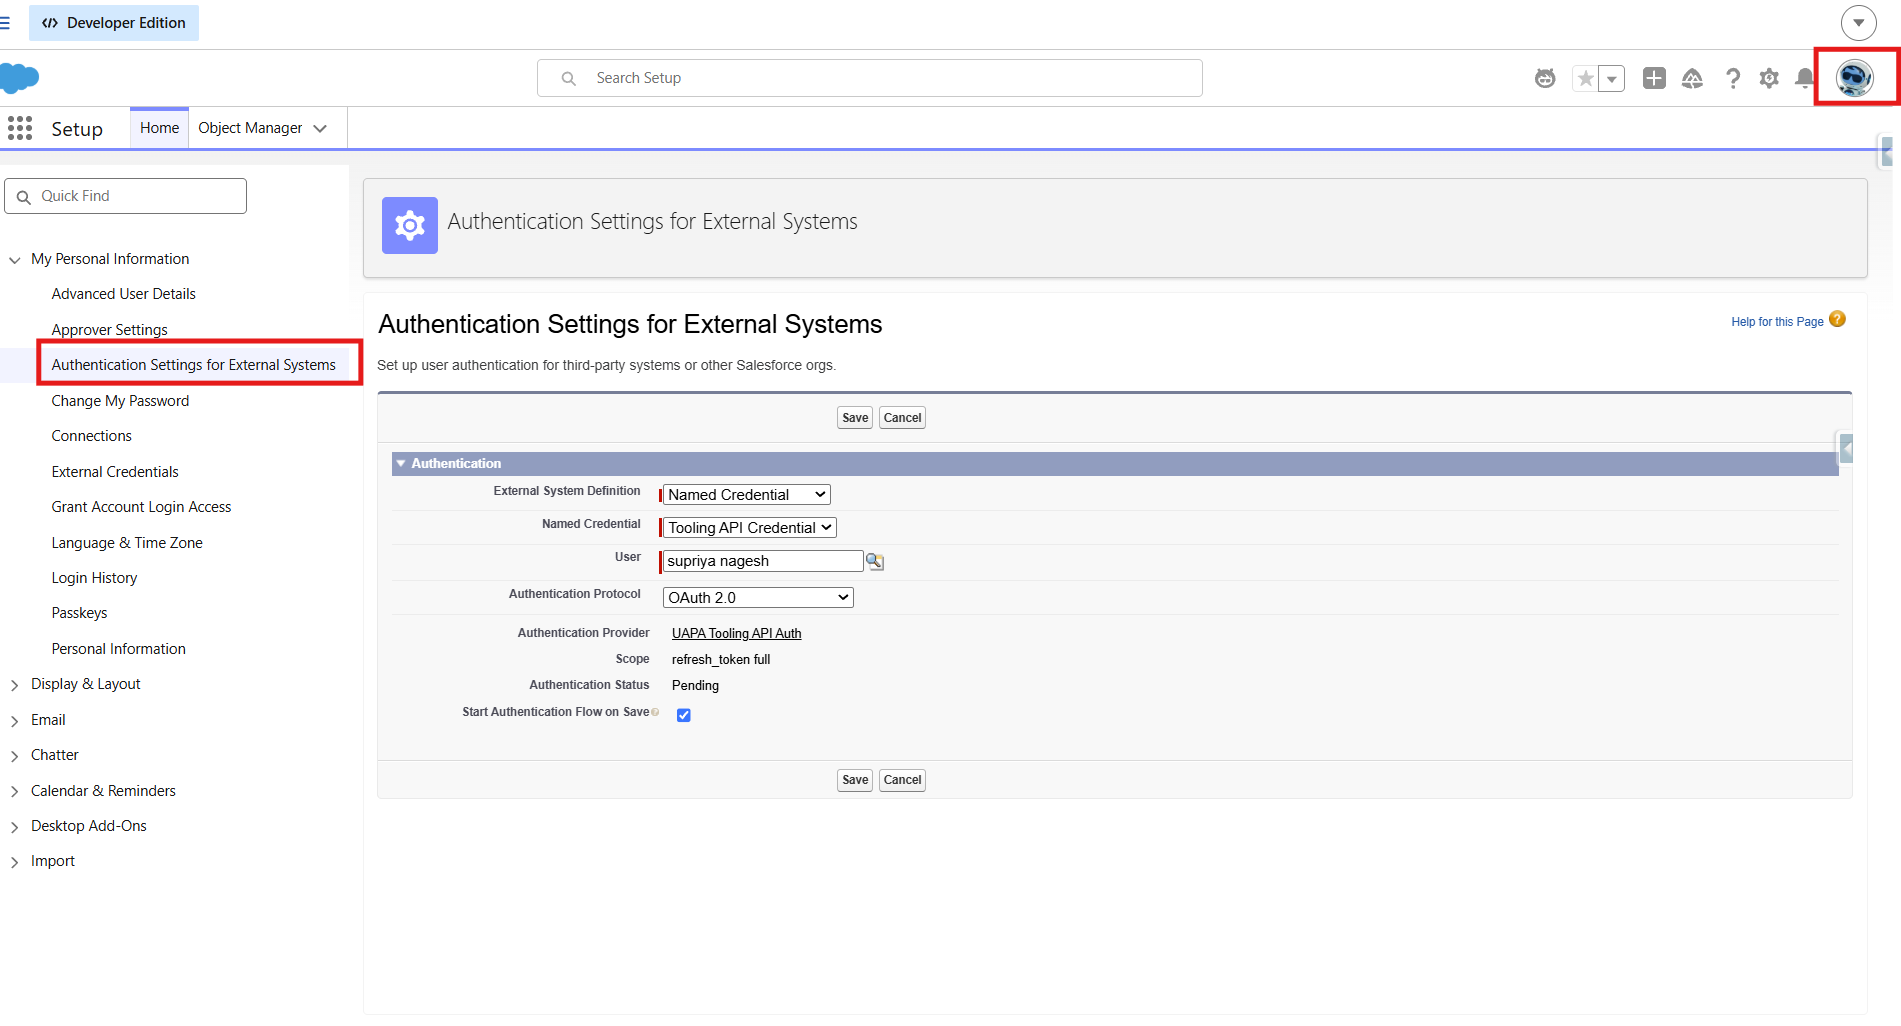The width and height of the screenshot is (1901, 1026).
Task: Open the App Launcher grid icon
Action: (20, 128)
